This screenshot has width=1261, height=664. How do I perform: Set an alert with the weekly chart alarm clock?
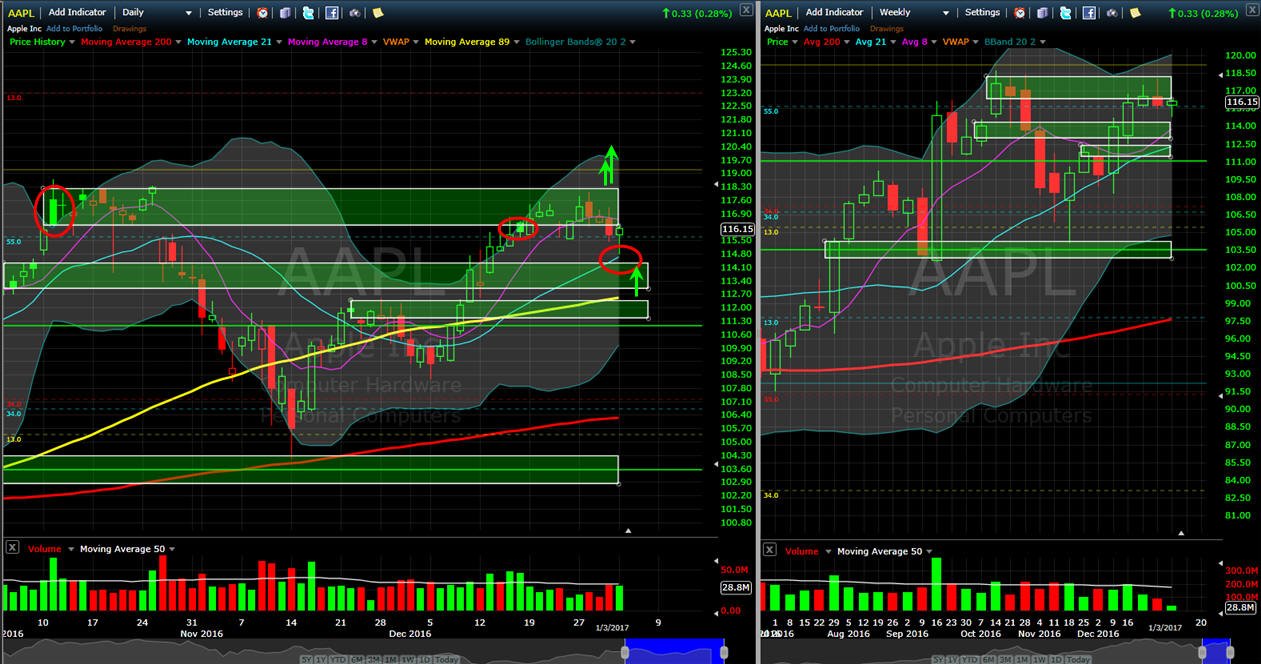tap(1019, 13)
